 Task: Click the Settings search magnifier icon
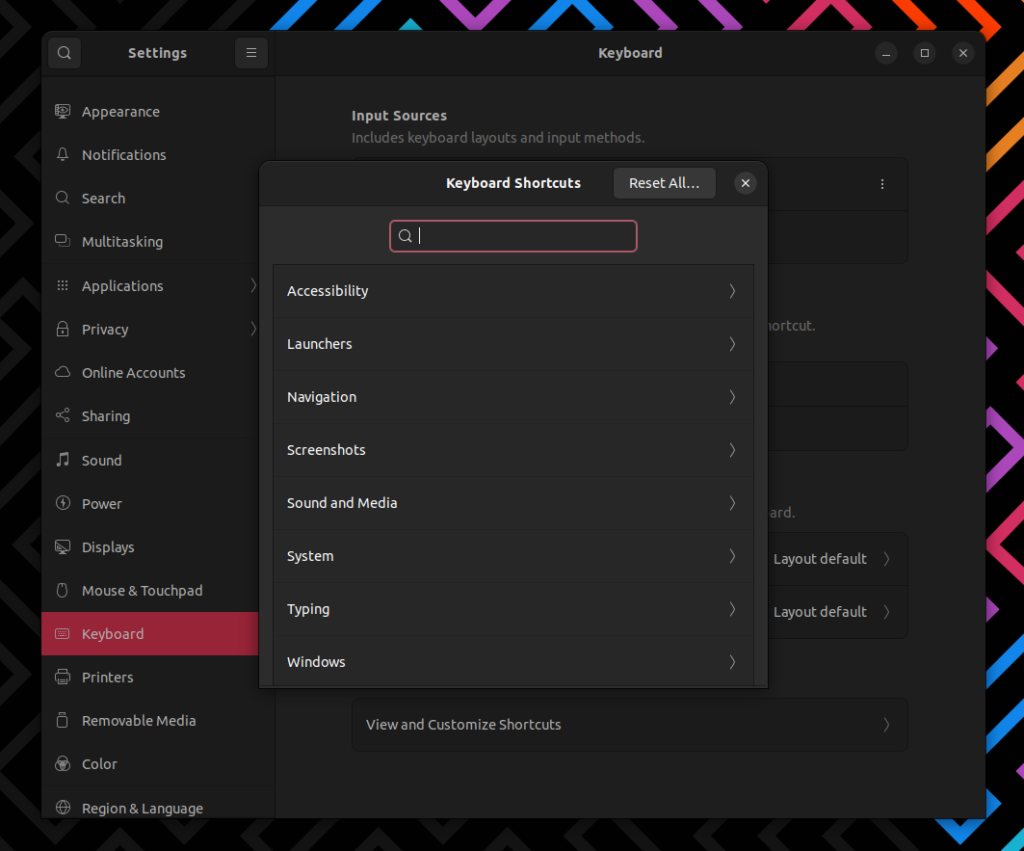(x=64, y=52)
